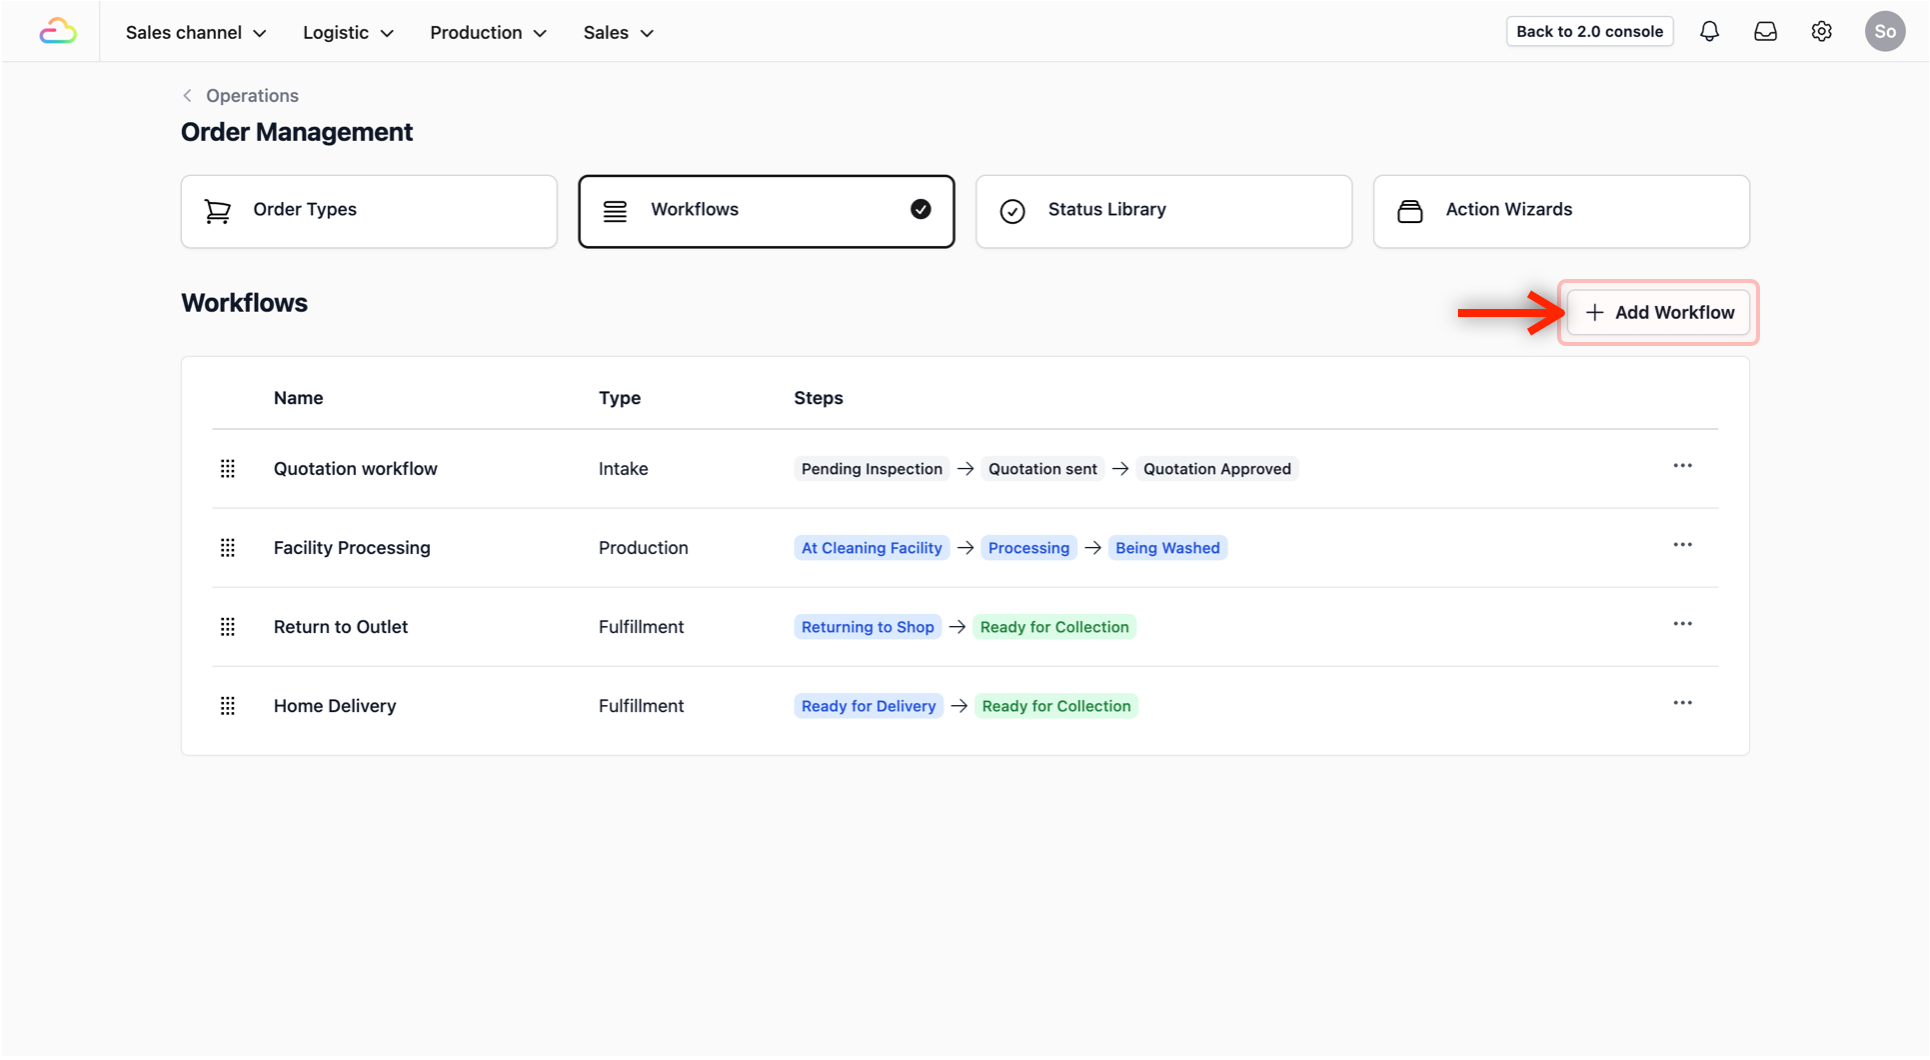
Task: Click the Pending Inspection step tag
Action: 872,469
